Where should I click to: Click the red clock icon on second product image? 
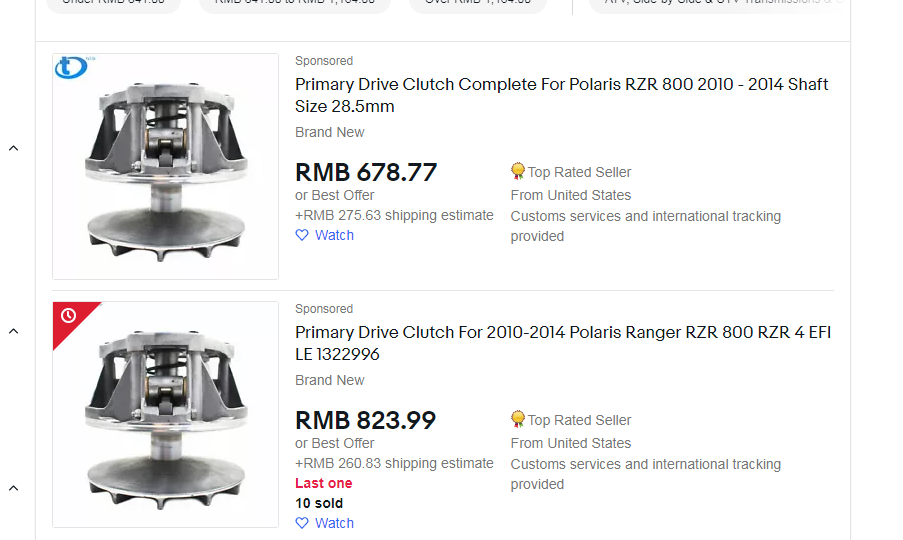(x=68, y=316)
